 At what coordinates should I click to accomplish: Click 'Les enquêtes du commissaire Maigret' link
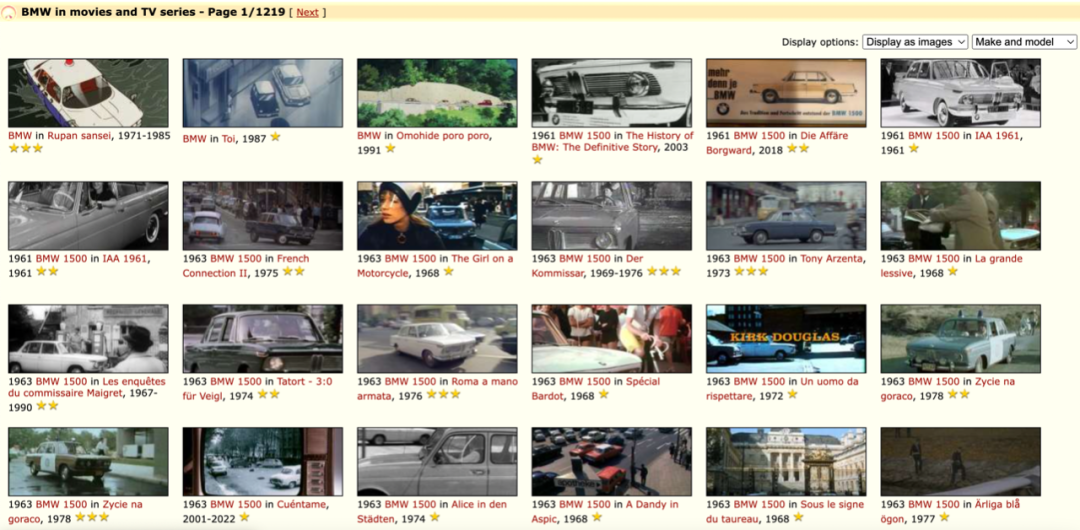click(x=87, y=388)
